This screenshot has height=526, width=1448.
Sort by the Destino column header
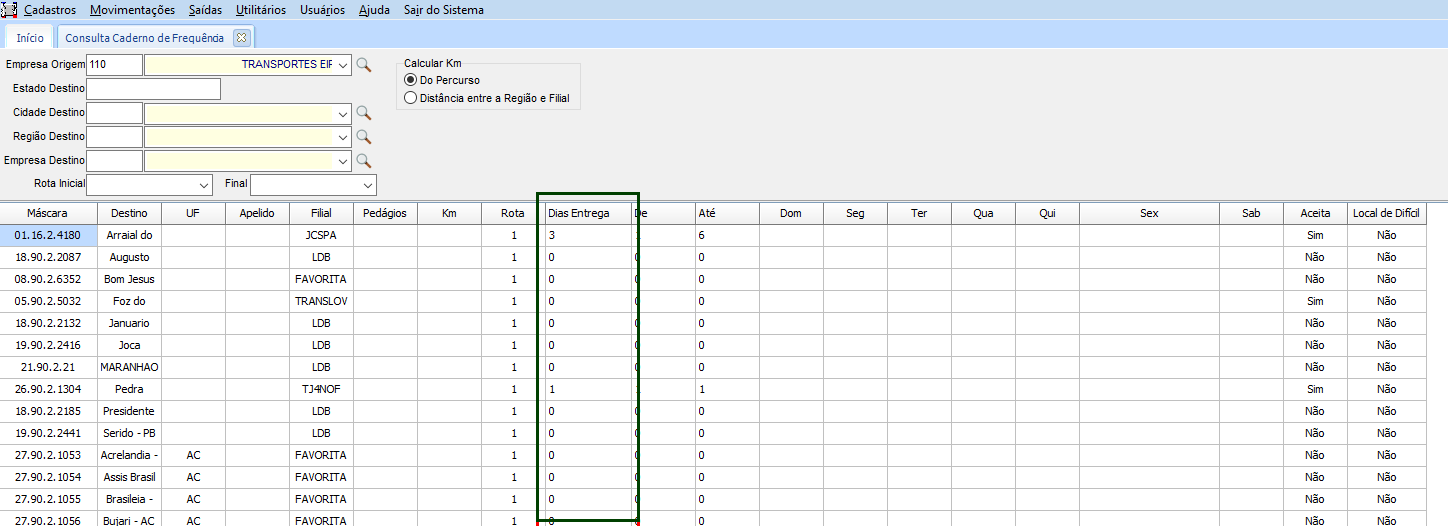[x=129, y=213]
